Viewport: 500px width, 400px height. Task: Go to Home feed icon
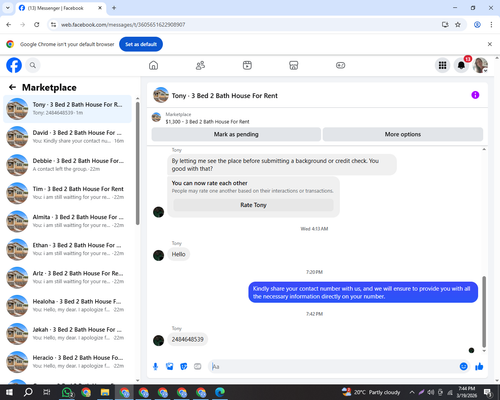(x=153, y=65)
